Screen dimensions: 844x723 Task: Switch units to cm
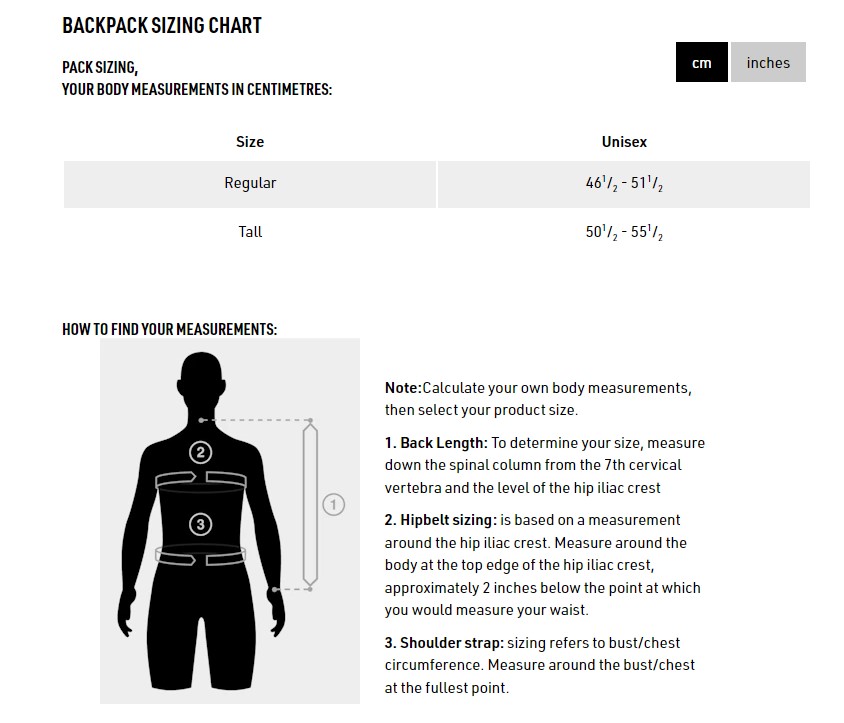point(701,63)
